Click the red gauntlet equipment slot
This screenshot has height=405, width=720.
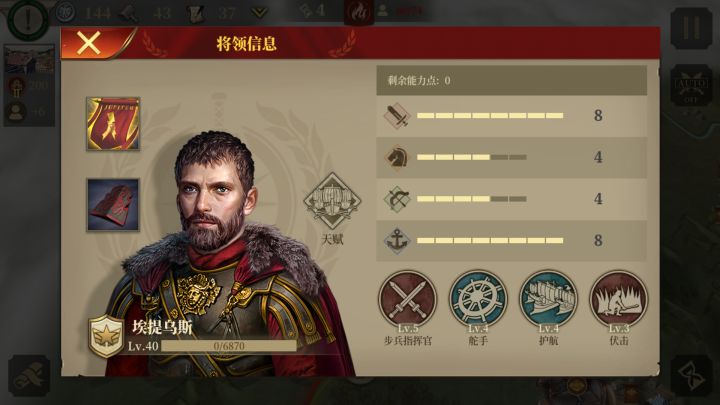113,205
